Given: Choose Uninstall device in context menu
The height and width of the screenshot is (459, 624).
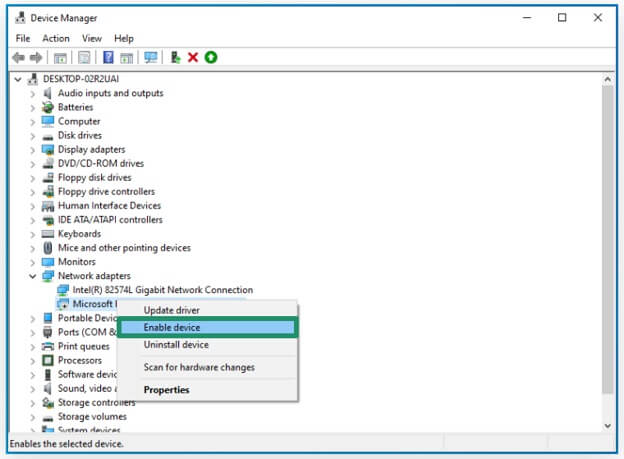Looking at the screenshot, I should [207, 345].
